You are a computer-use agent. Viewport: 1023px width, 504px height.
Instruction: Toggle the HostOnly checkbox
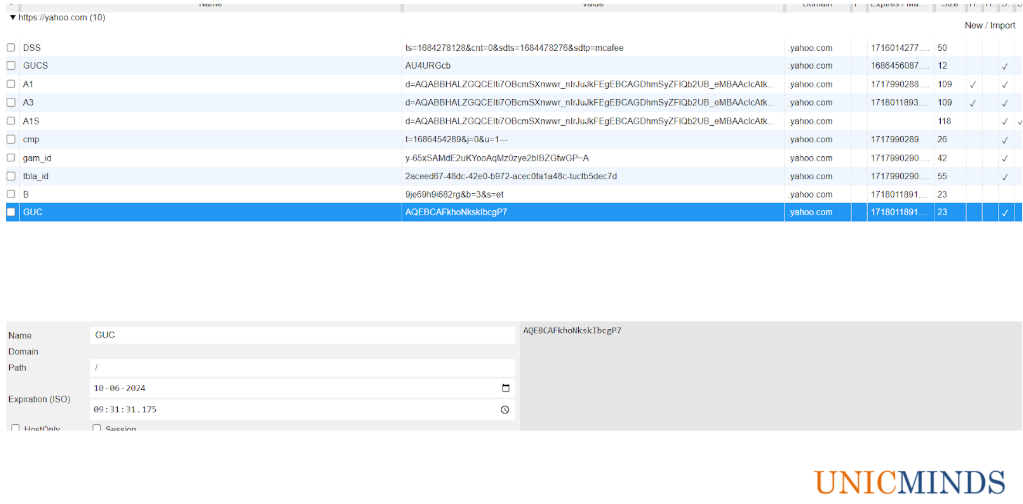pyautogui.click(x=16, y=428)
